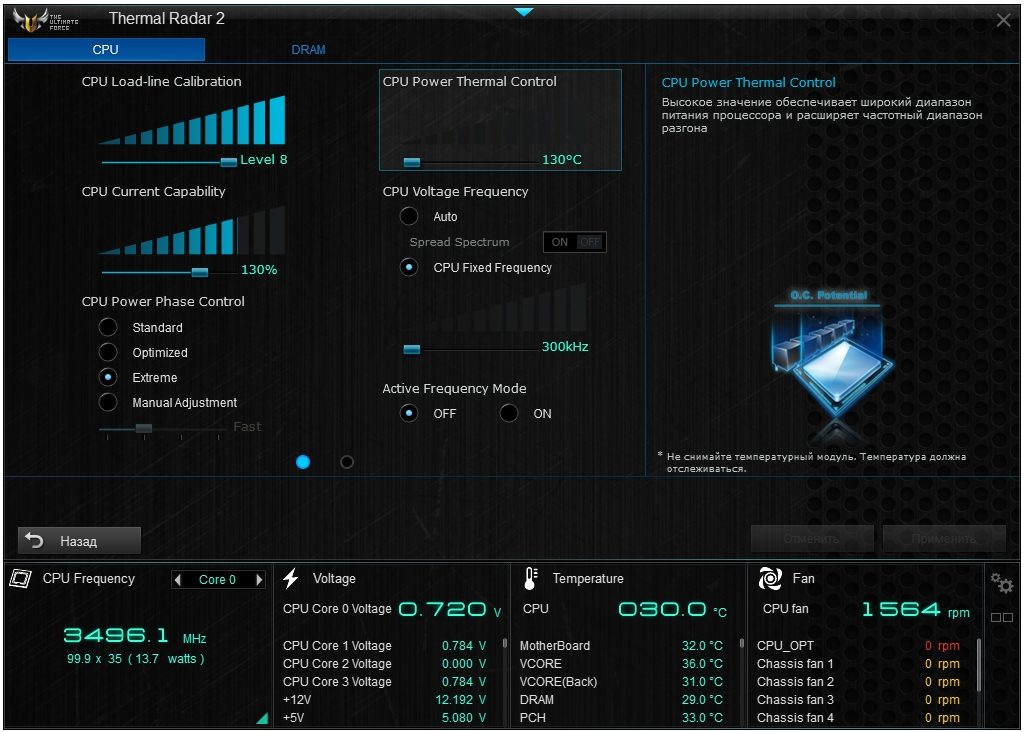1025x732 pixels.
Task: Turn Active Frequency Mode OFF
Action: [x=409, y=413]
